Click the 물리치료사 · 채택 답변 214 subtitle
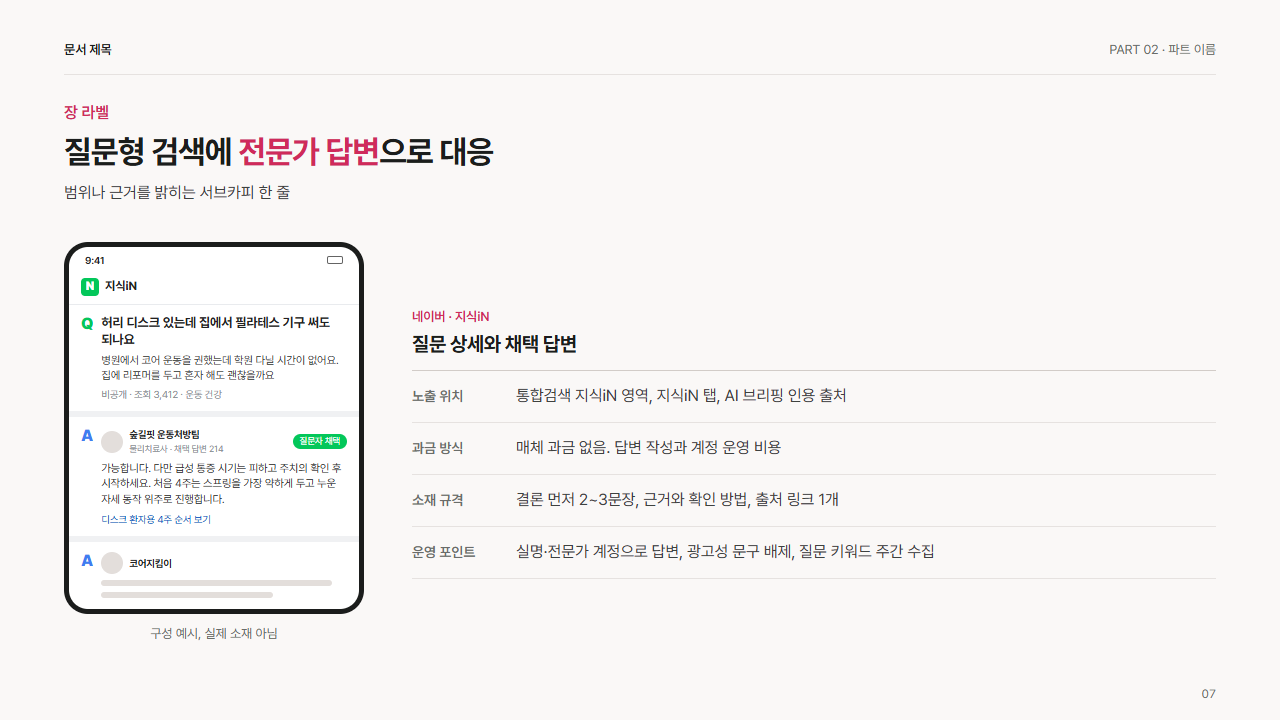 pyautogui.click(x=176, y=449)
